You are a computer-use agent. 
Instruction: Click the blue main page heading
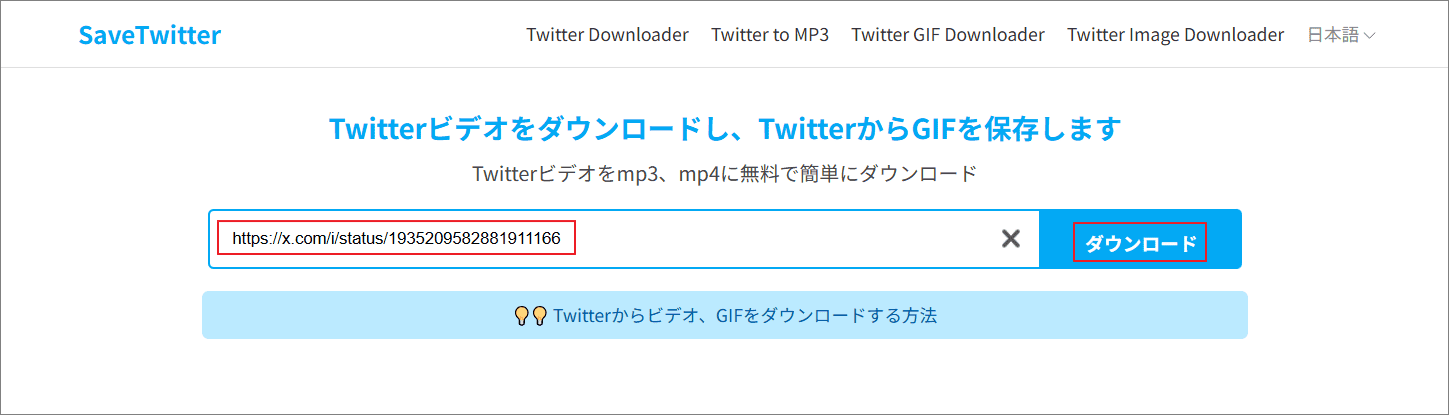[724, 129]
